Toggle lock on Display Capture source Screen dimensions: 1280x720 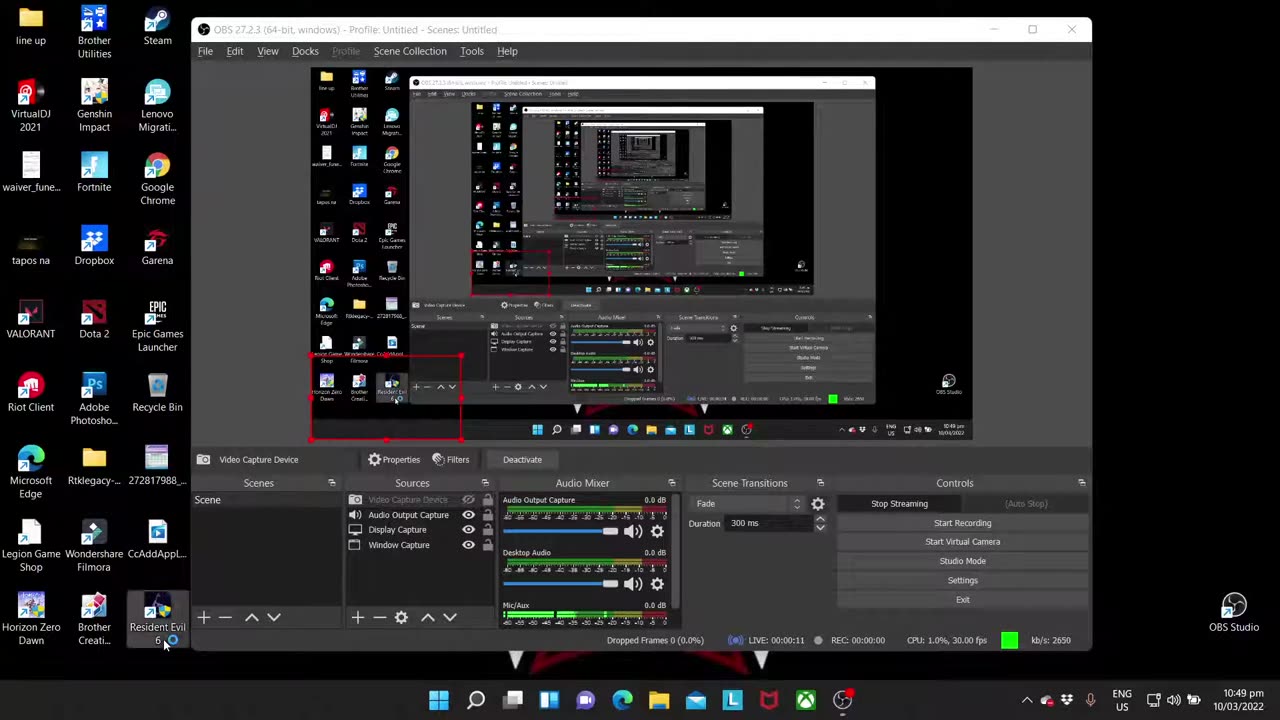tap(487, 530)
